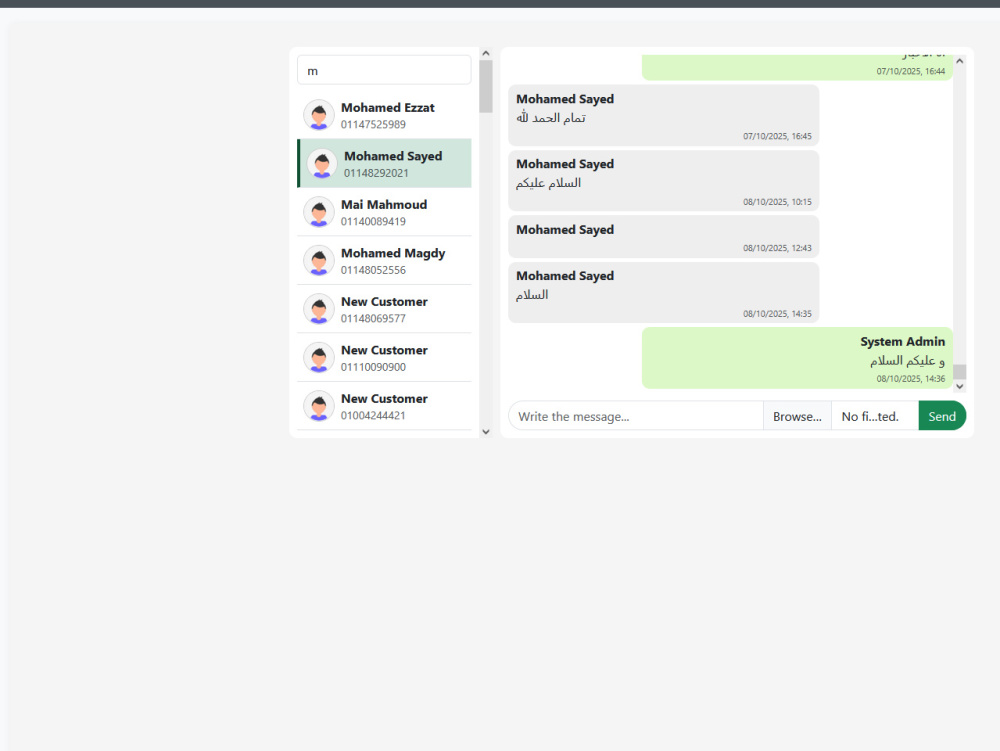Open New Customer 01004244421 chat

(x=384, y=406)
